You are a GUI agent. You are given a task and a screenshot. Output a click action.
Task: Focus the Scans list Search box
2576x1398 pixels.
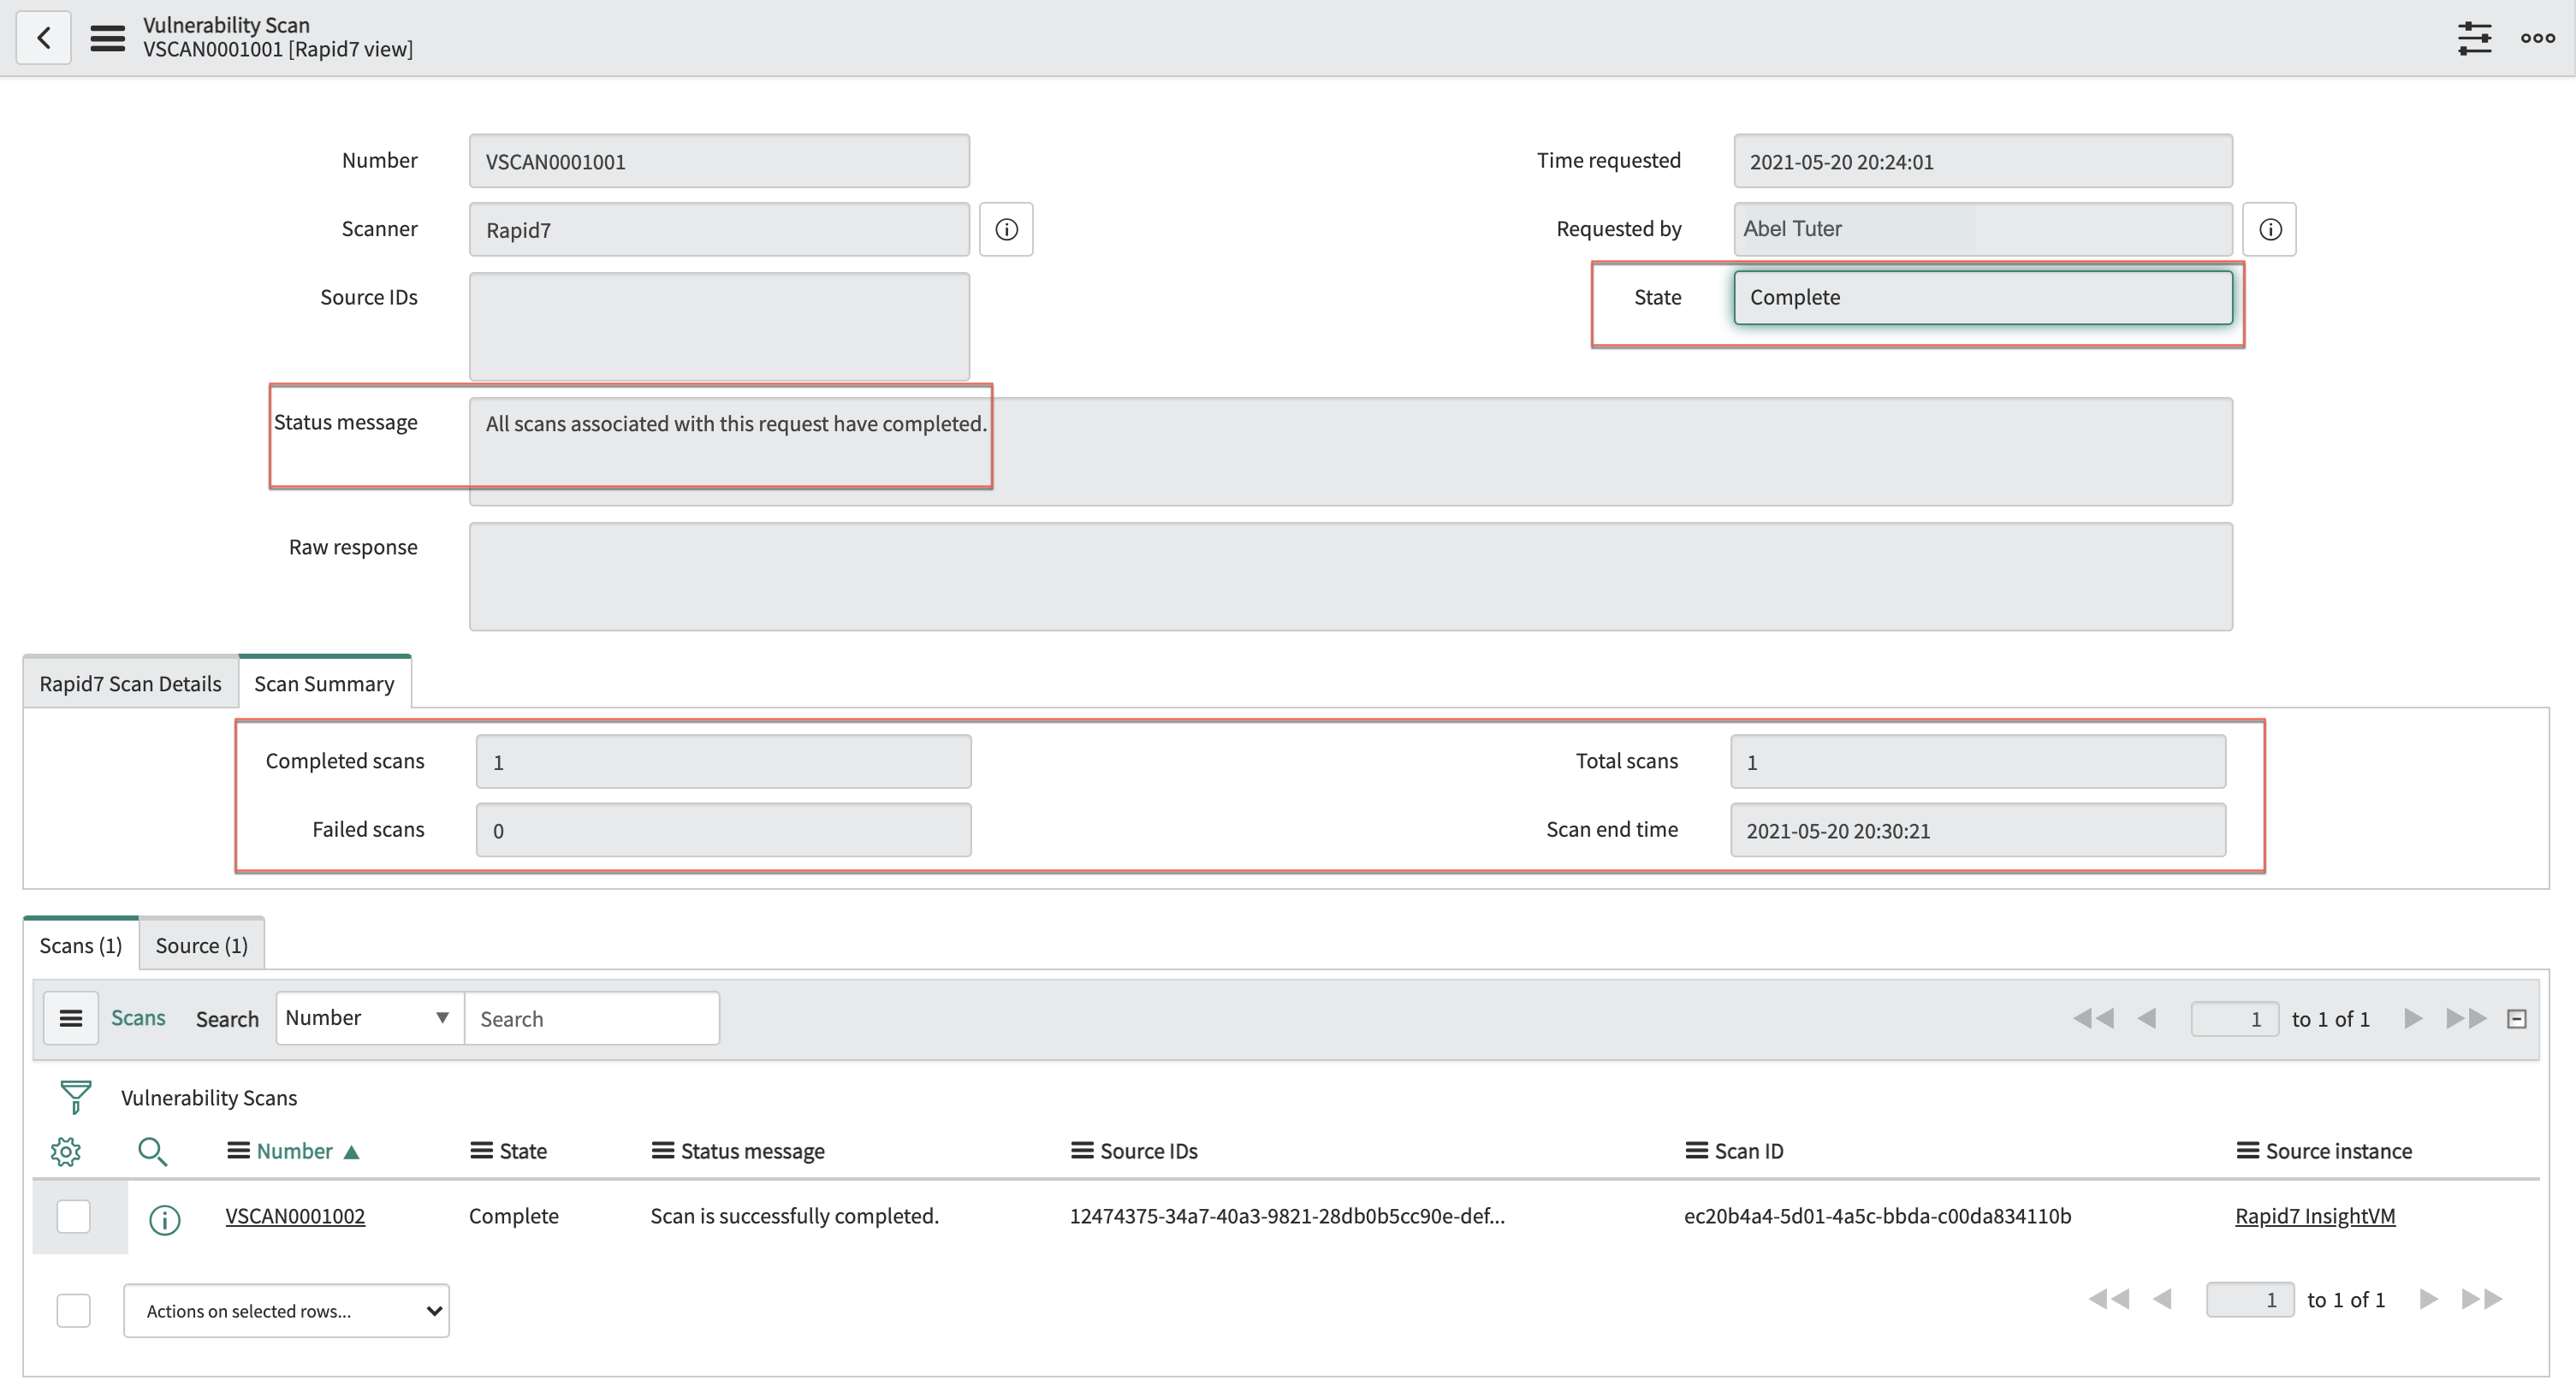tap(592, 1018)
